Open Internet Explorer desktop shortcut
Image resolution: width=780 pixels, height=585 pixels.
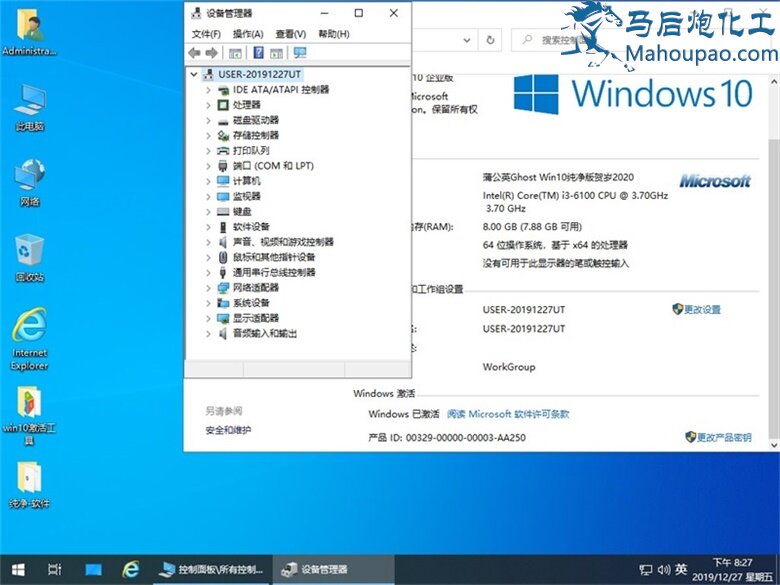click(29, 332)
